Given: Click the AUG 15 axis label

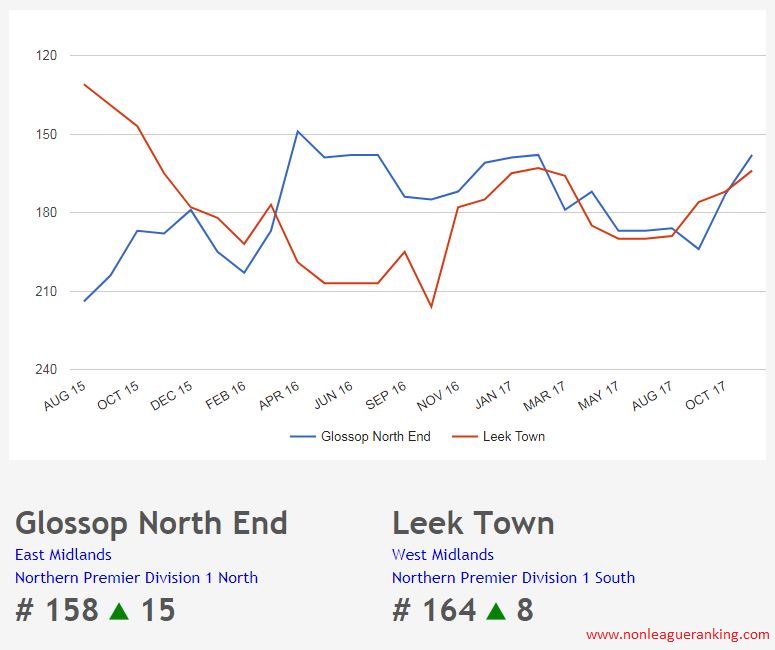Looking at the screenshot, I should (x=65, y=396).
